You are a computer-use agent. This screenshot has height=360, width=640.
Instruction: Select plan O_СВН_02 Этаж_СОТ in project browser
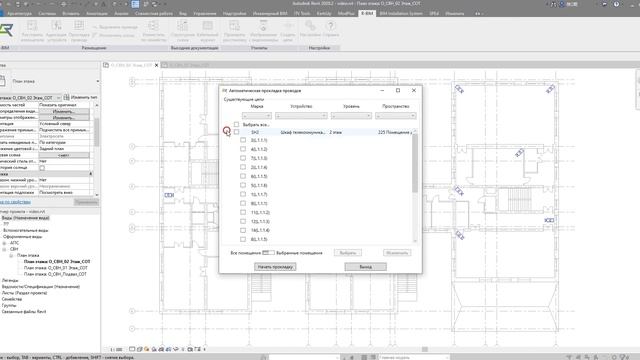coord(57,262)
